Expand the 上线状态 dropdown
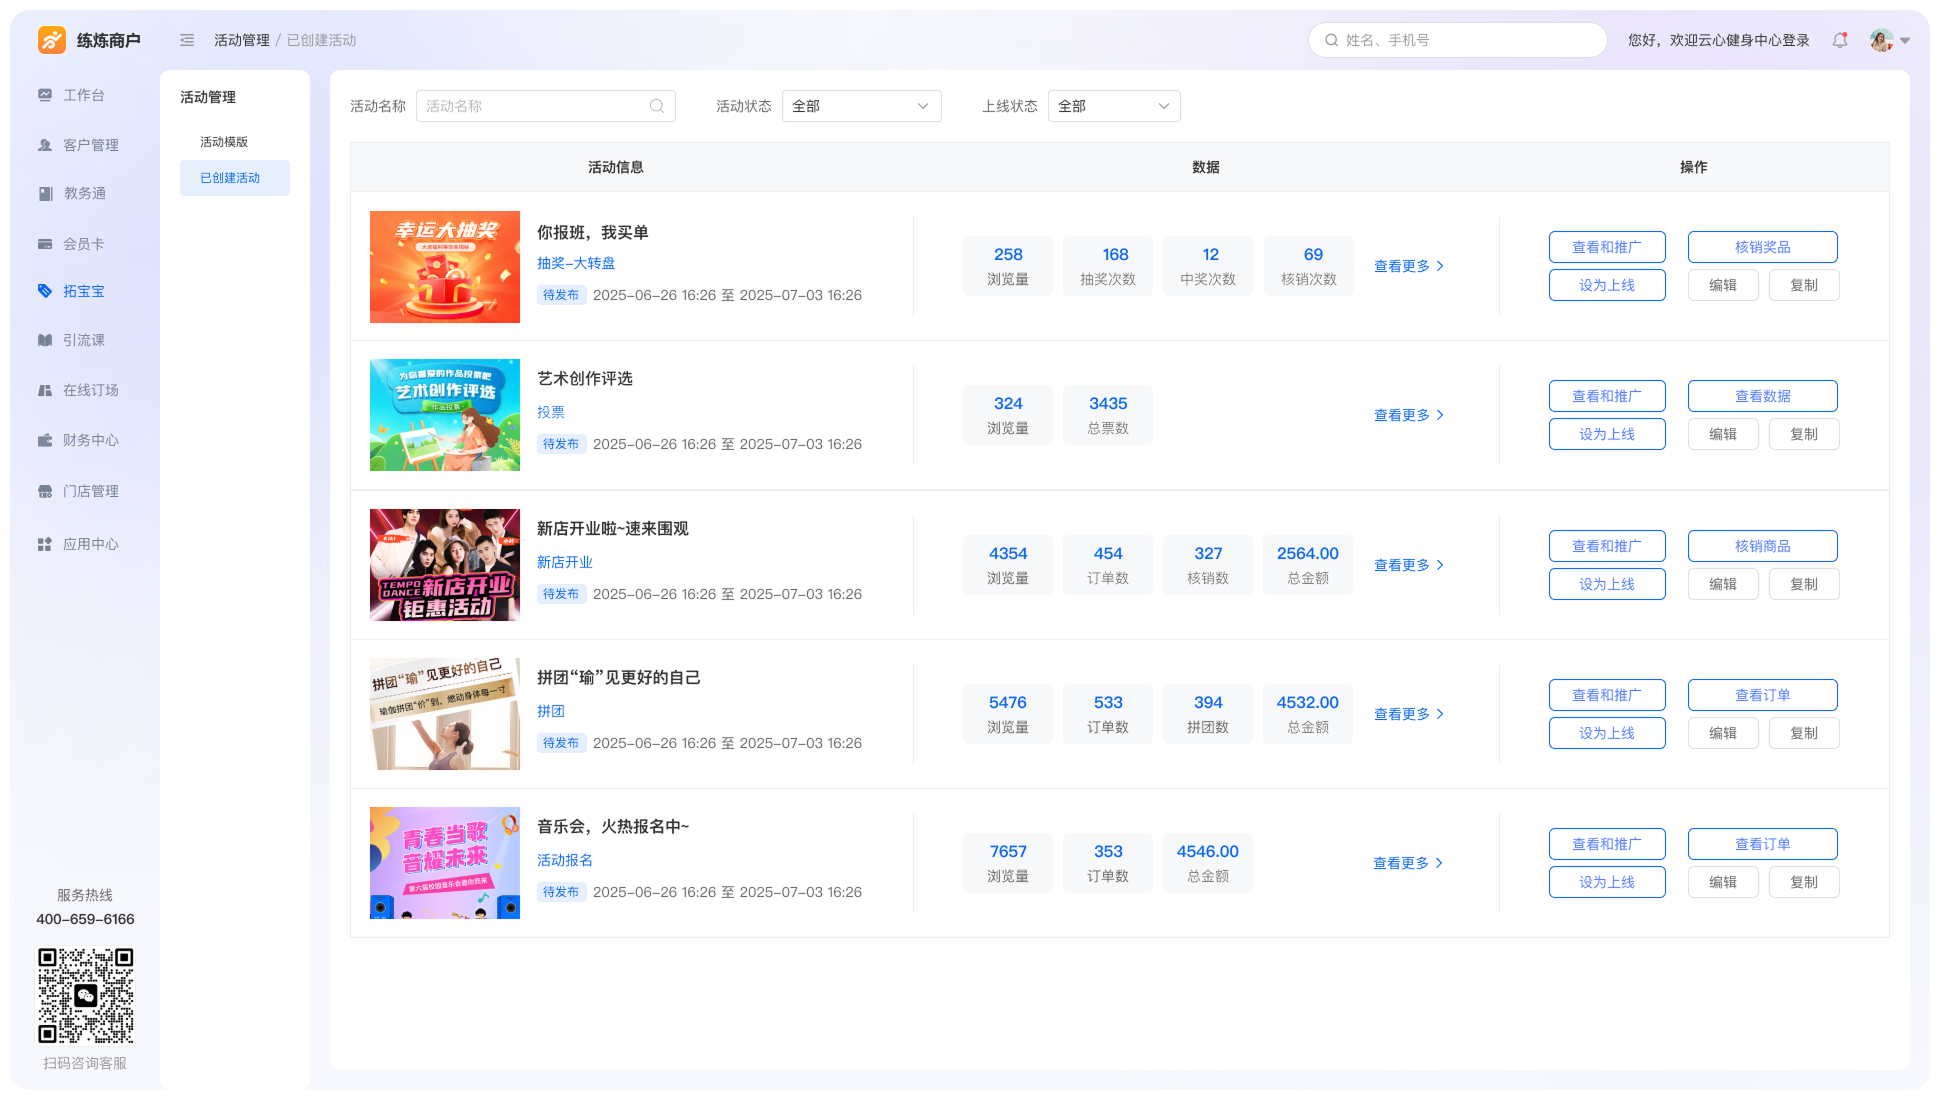The width and height of the screenshot is (1940, 1100). pyautogui.click(x=1113, y=106)
